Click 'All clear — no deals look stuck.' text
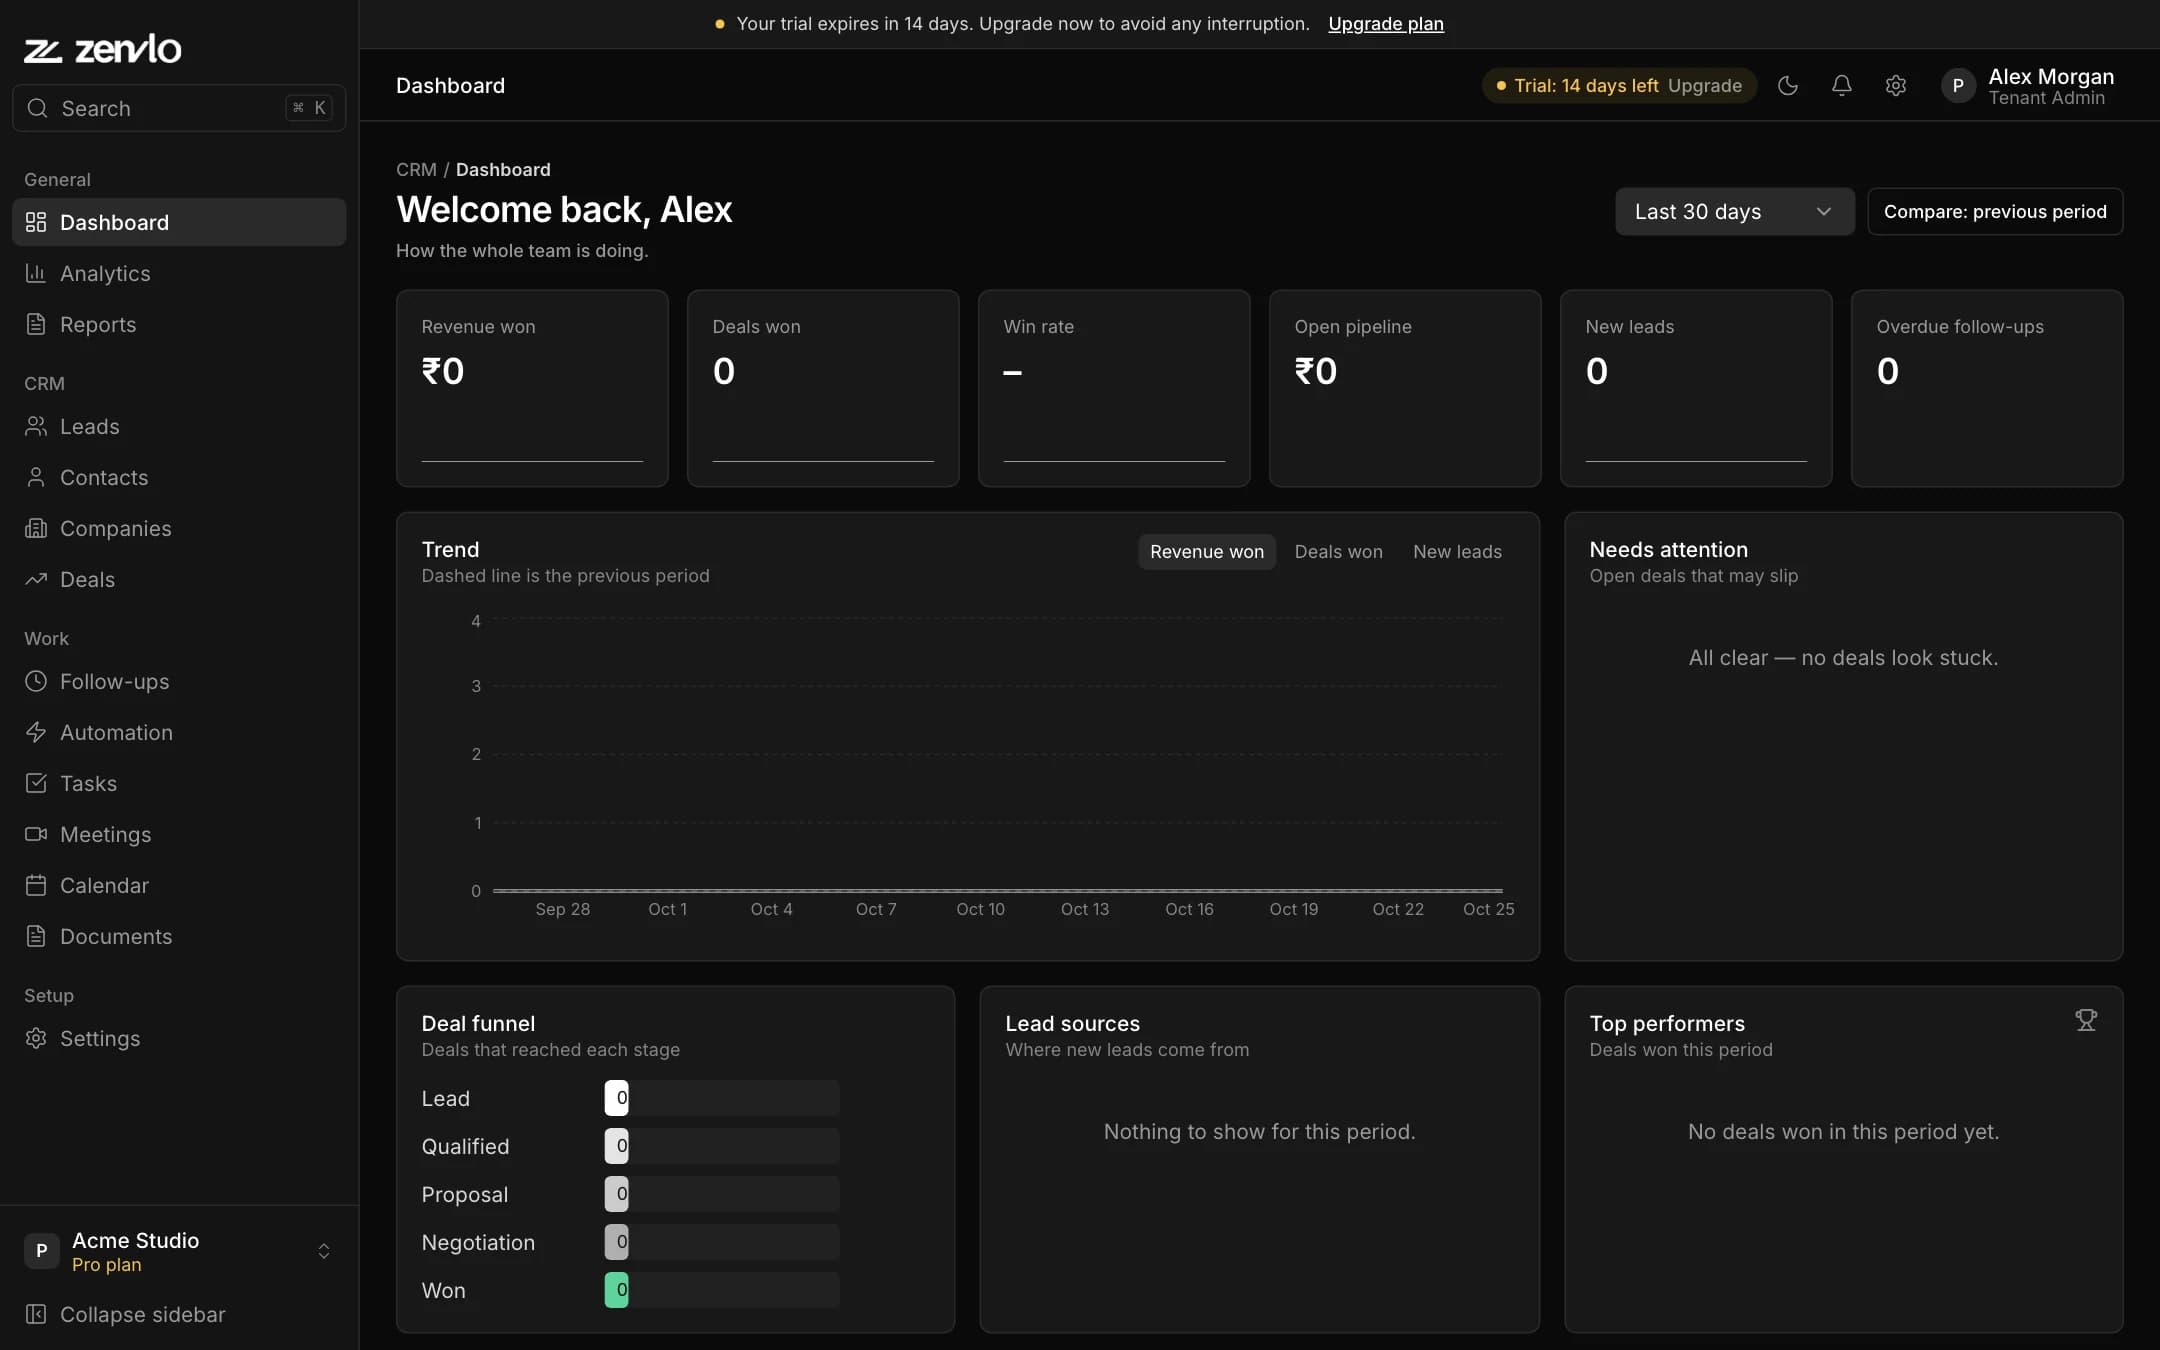This screenshot has height=1350, width=2160. [x=1843, y=658]
